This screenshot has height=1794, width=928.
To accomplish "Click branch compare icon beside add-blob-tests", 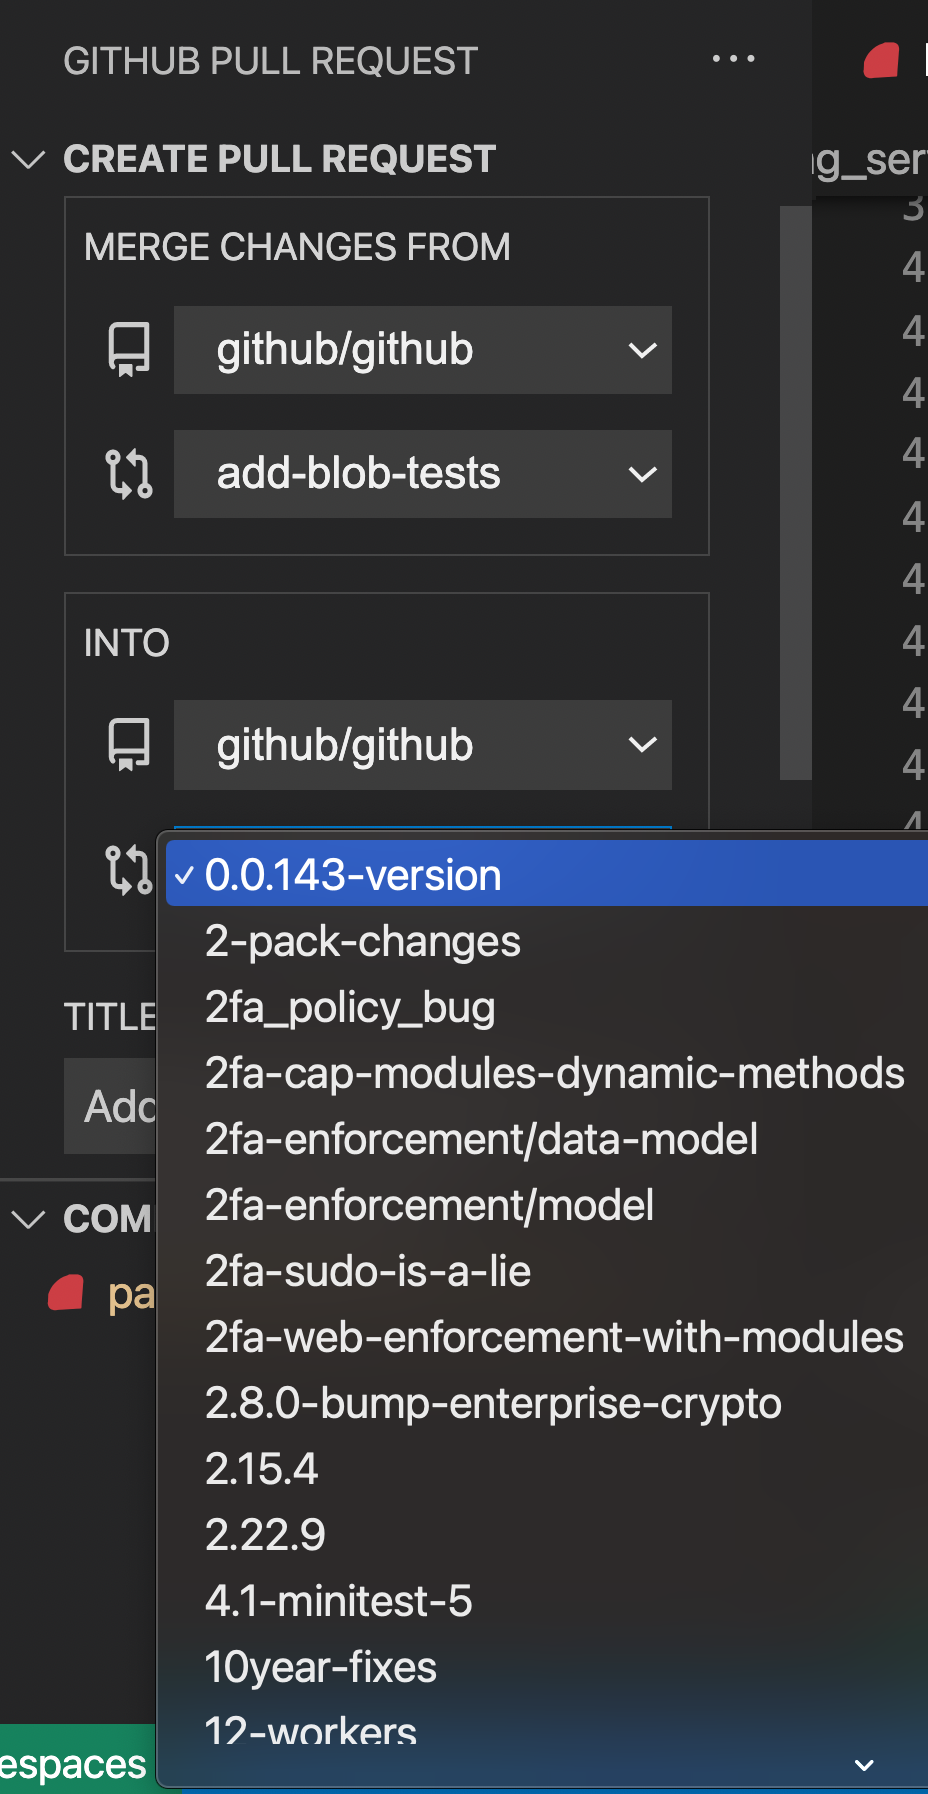I will (x=129, y=474).
